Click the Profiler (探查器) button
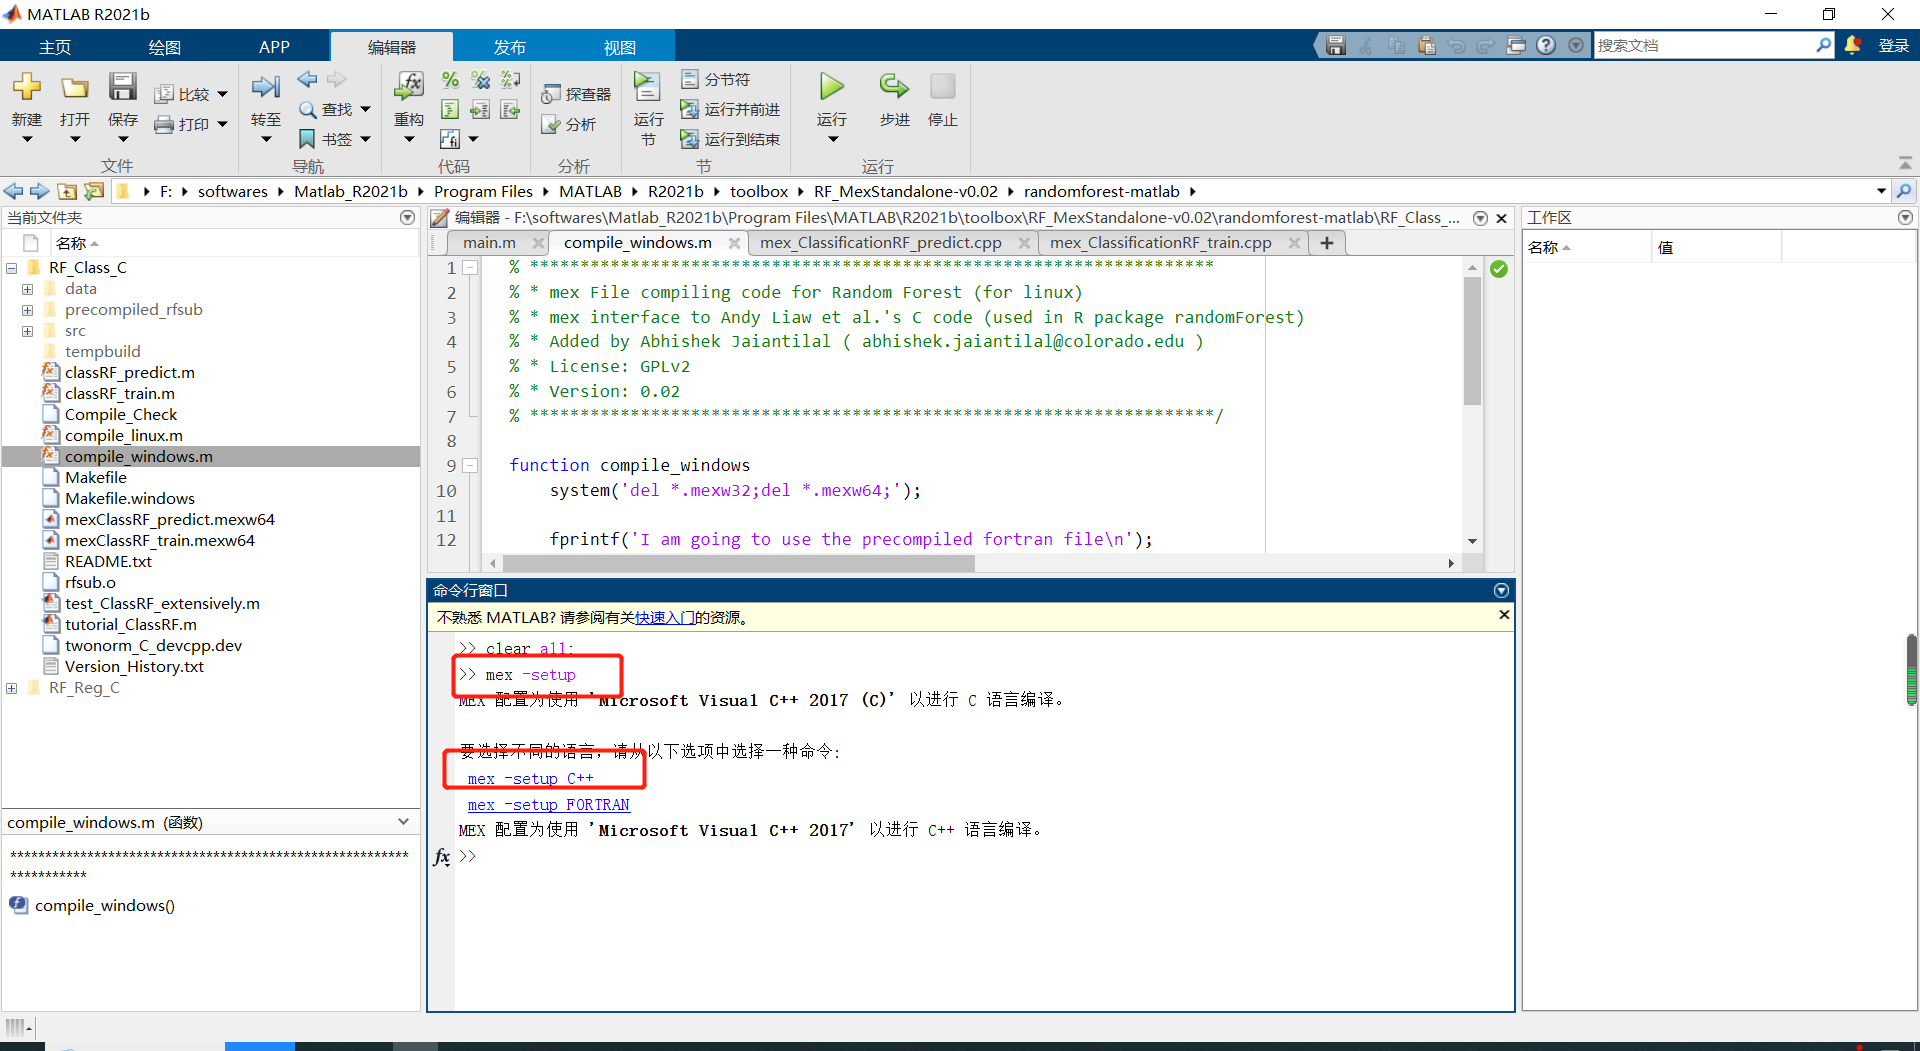This screenshot has width=1920, height=1051. tap(576, 94)
